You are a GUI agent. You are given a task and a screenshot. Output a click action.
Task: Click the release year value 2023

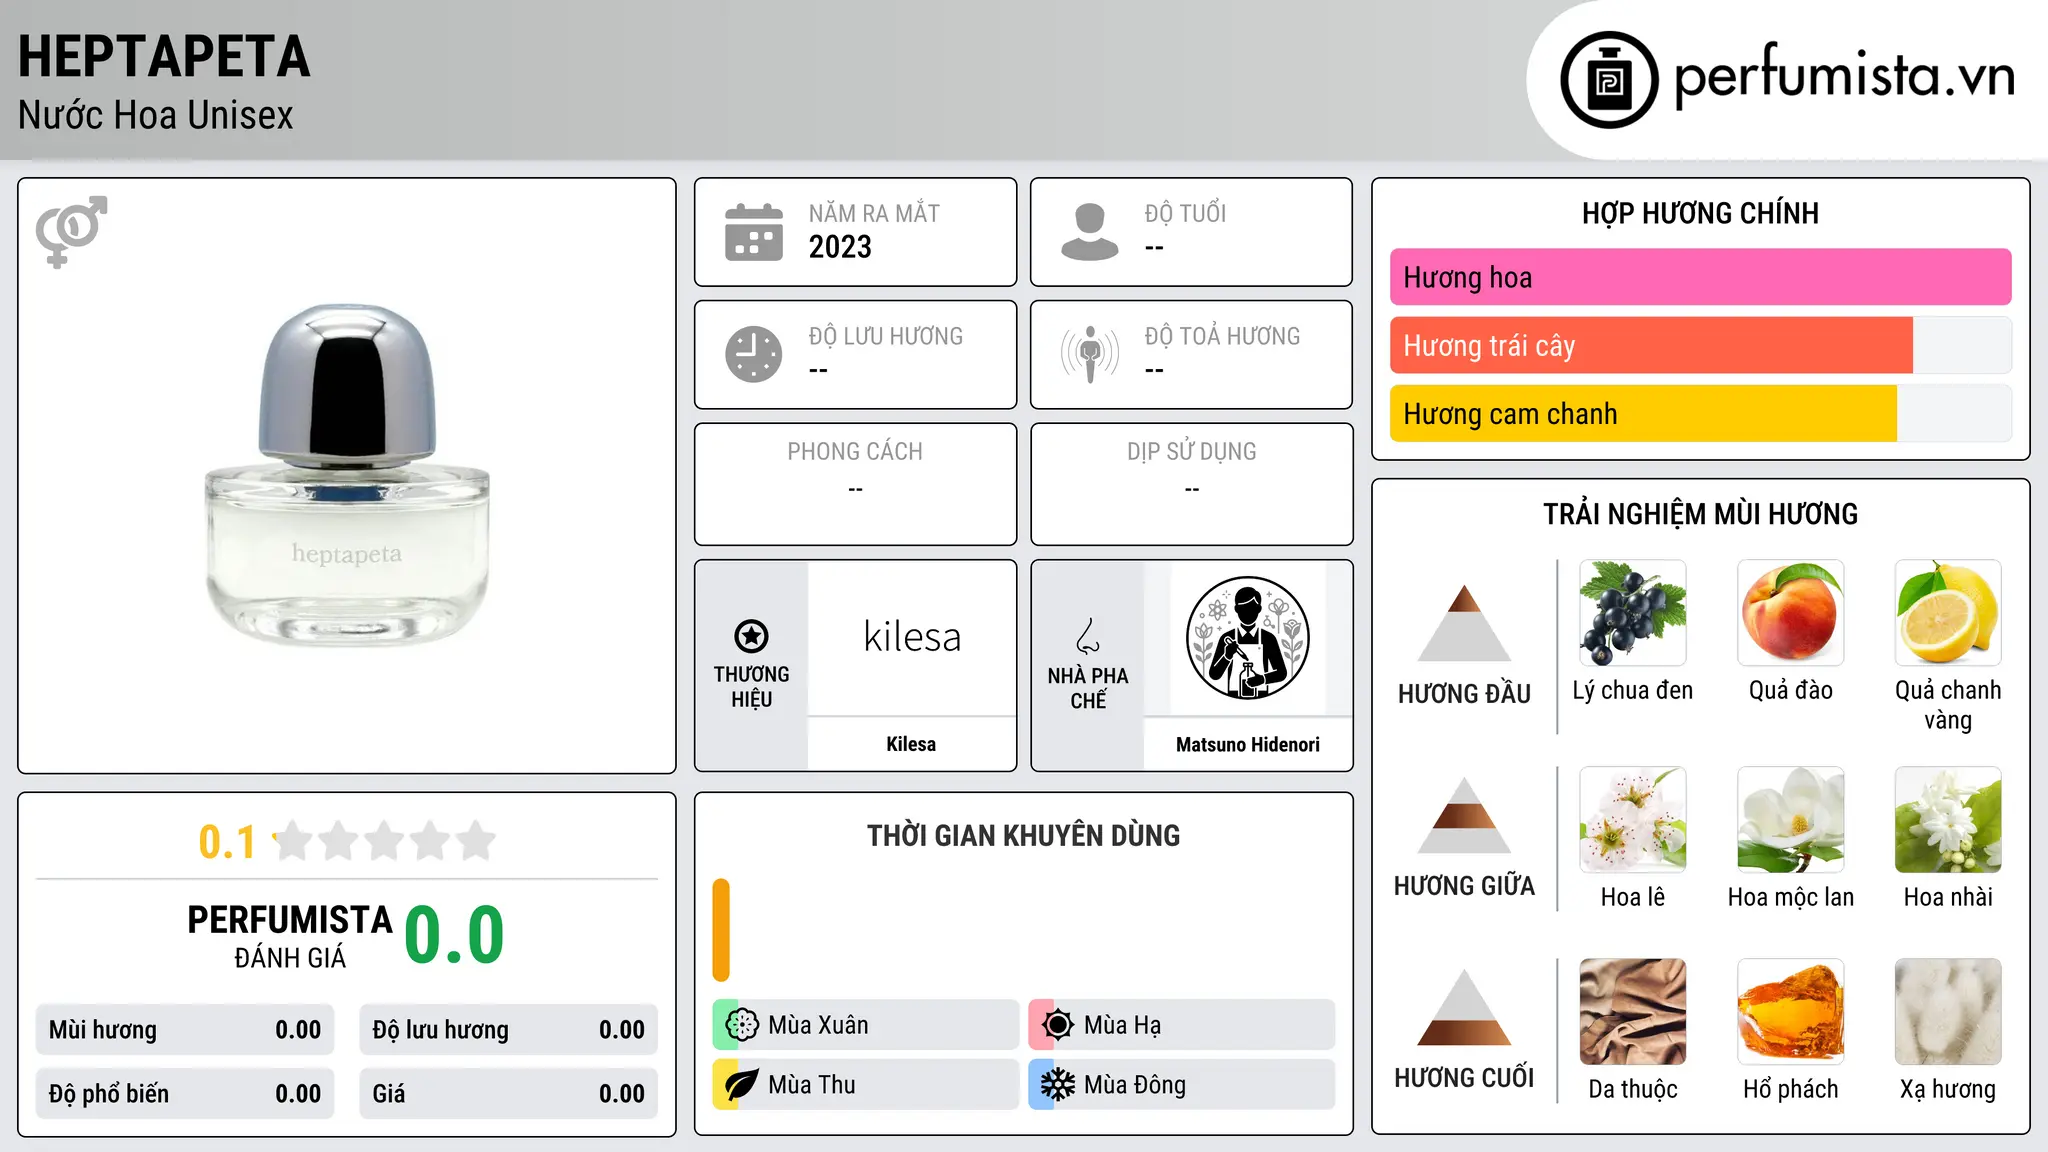[840, 247]
